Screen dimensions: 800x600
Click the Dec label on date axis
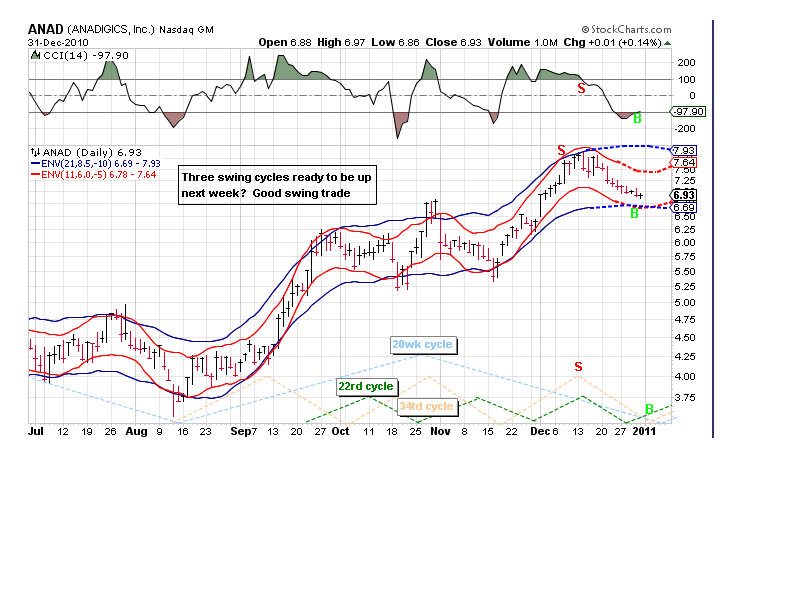pos(540,431)
